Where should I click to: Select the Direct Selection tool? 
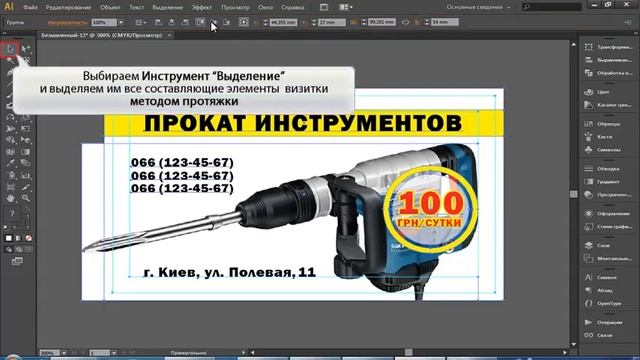[x=26, y=49]
